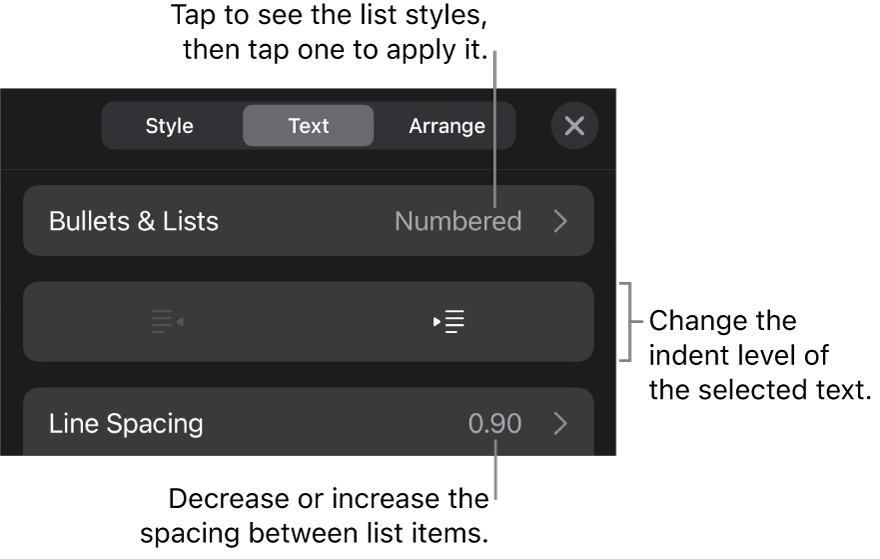Tap the "Bullets & Lists" label
This screenshot has width=880, height=559.
pyautogui.click(x=134, y=221)
